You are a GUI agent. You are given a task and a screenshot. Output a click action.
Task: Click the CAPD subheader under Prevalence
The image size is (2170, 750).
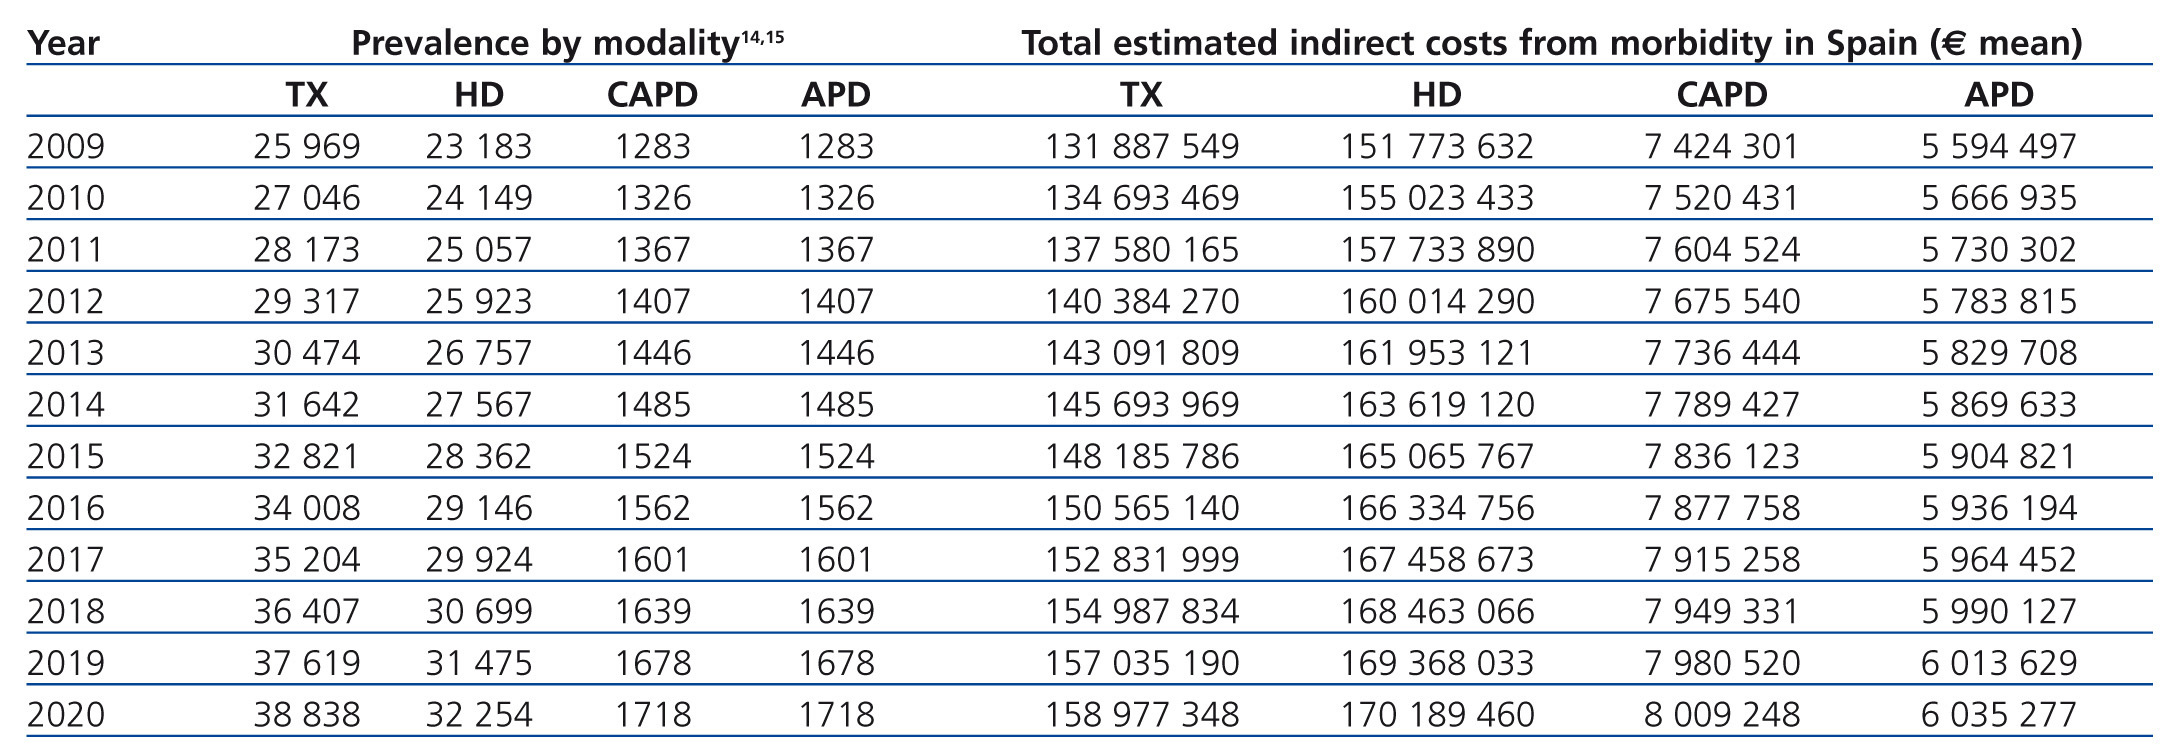point(652,95)
